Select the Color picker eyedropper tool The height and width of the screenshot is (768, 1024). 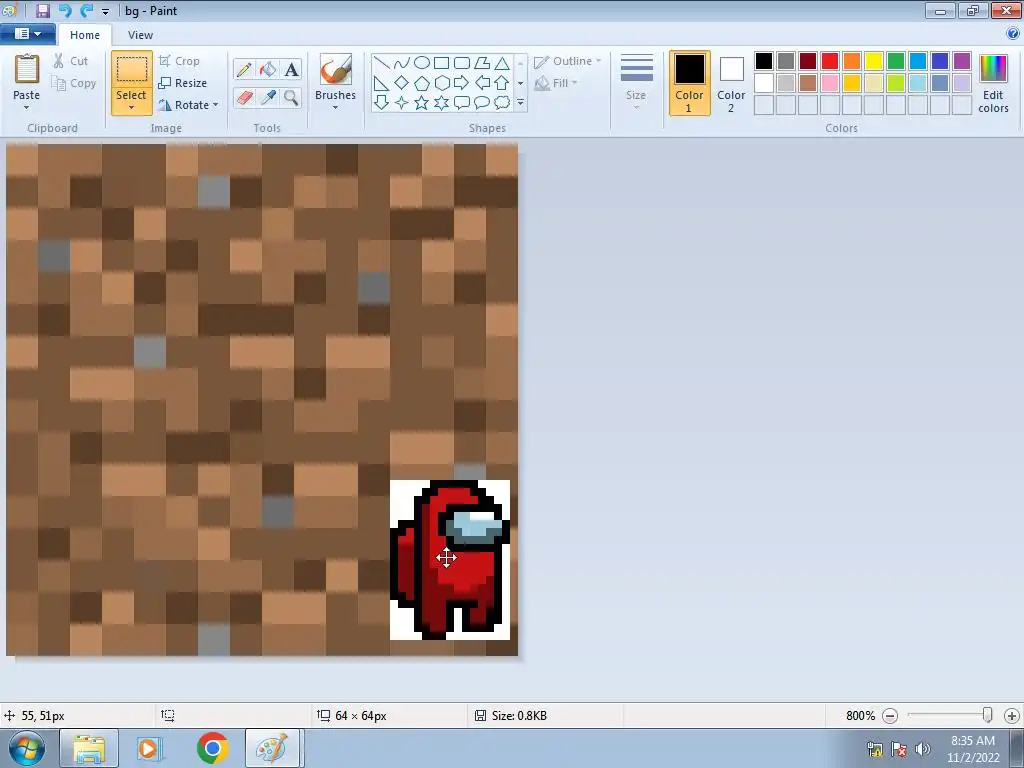tap(268, 98)
